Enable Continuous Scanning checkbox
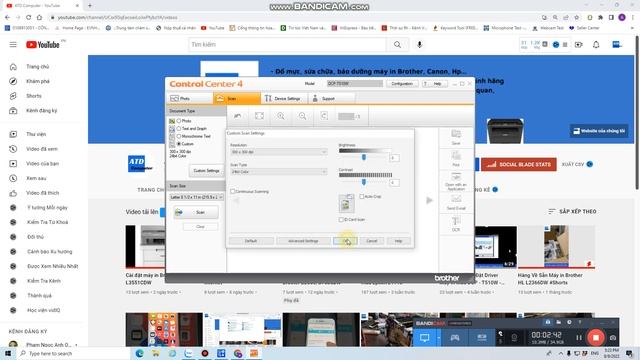The height and width of the screenshot is (360, 640). (233, 191)
